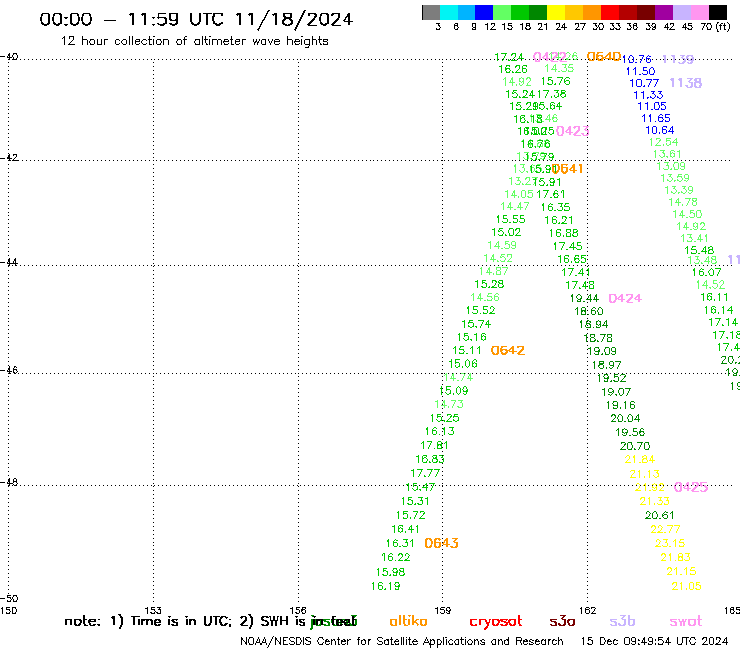Click the latitude axis label '-50'

[9, 598]
